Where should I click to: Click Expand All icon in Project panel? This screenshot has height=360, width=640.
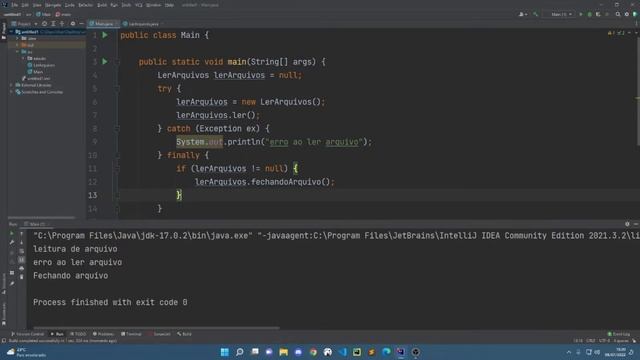tap(53, 24)
